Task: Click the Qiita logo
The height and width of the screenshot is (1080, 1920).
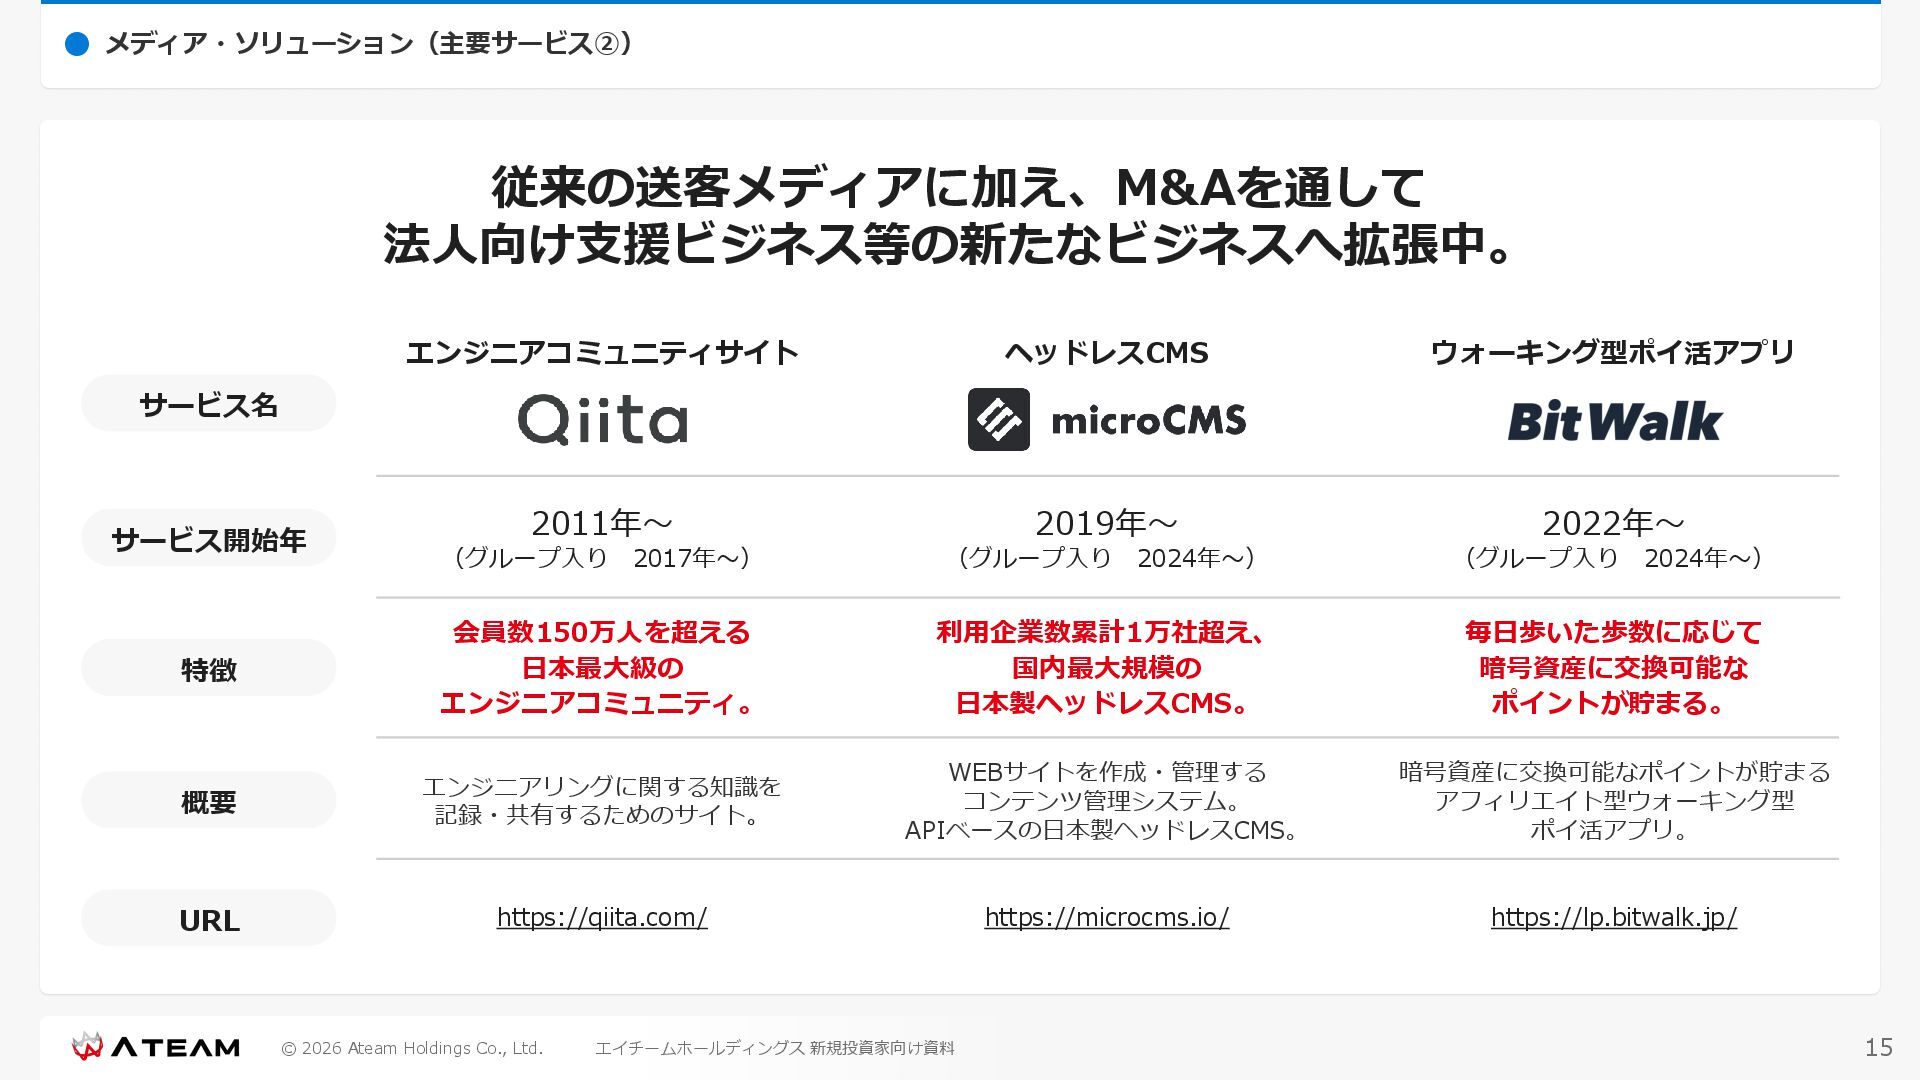Action: click(x=602, y=419)
